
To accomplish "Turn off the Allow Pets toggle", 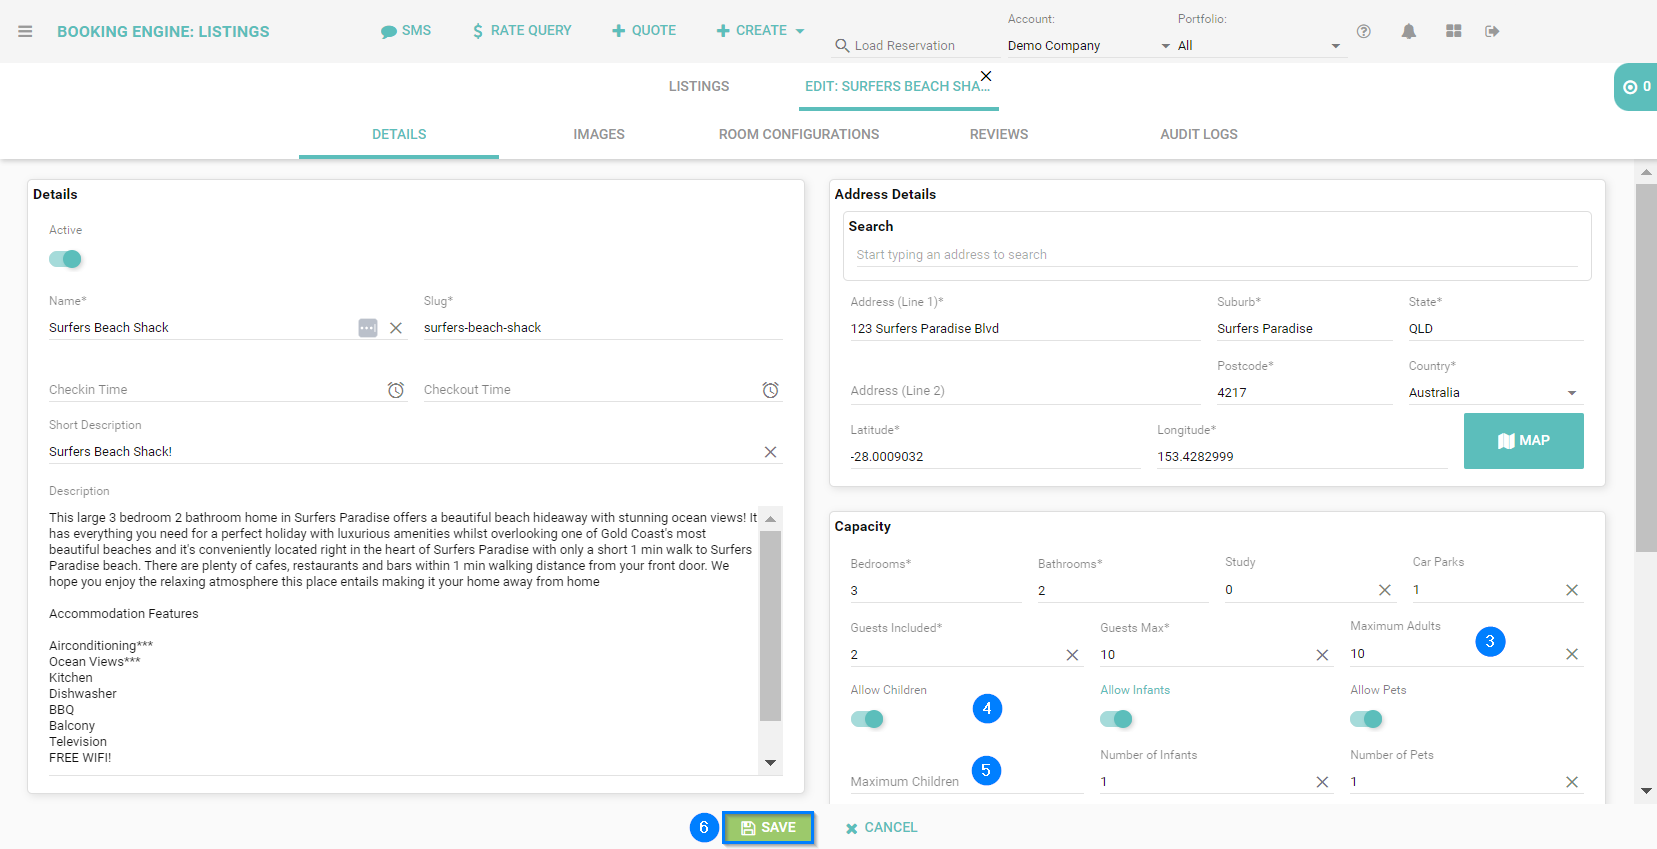I will (1366, 719).
